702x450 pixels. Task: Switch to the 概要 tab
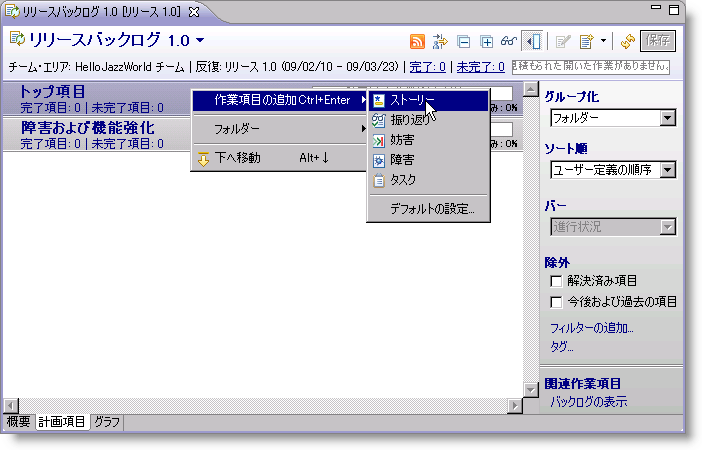pos(18,422)
